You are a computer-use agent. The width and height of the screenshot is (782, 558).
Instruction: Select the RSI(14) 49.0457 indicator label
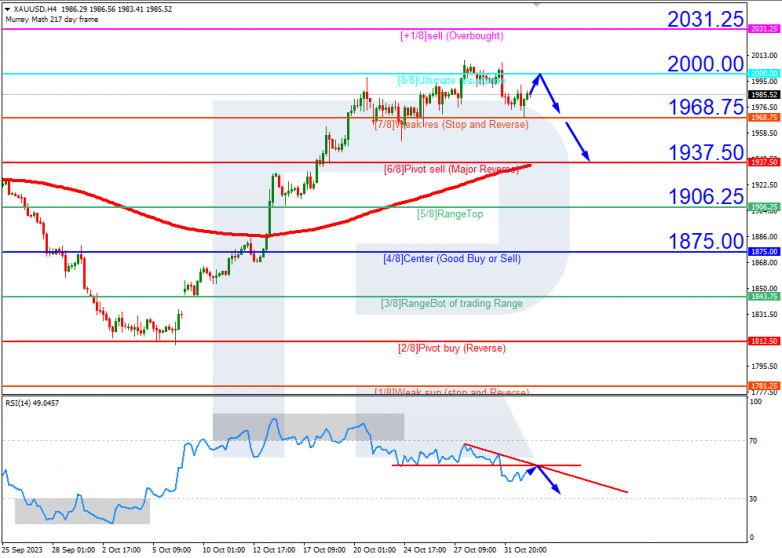tap(32, 403)
